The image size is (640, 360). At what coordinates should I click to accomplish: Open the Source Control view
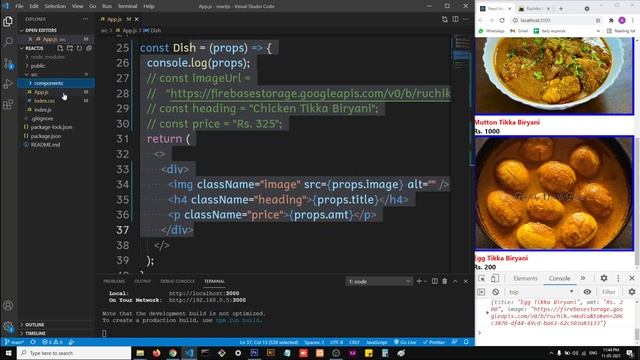(x=8, y=63)
